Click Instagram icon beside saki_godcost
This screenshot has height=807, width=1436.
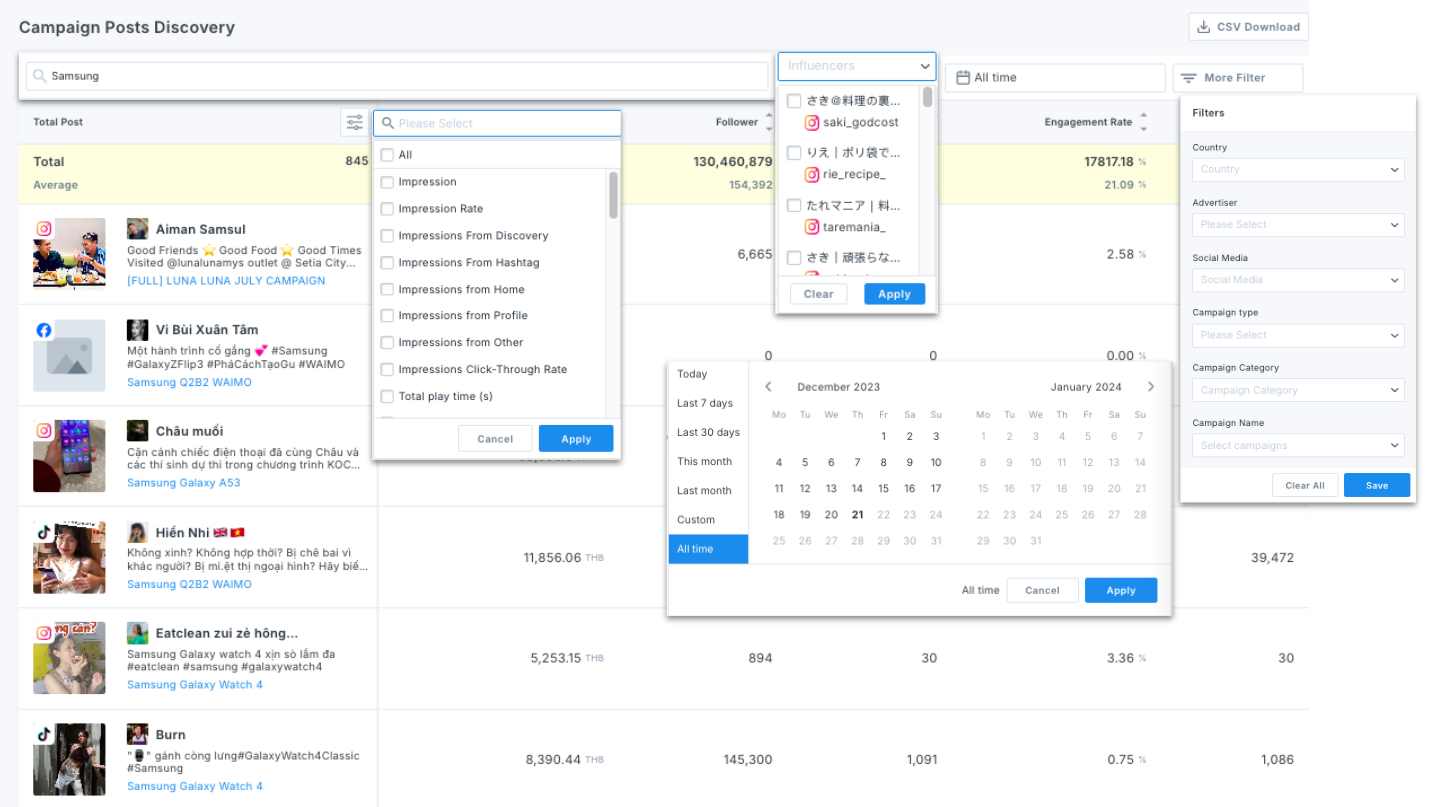click(x=812, y=123)
